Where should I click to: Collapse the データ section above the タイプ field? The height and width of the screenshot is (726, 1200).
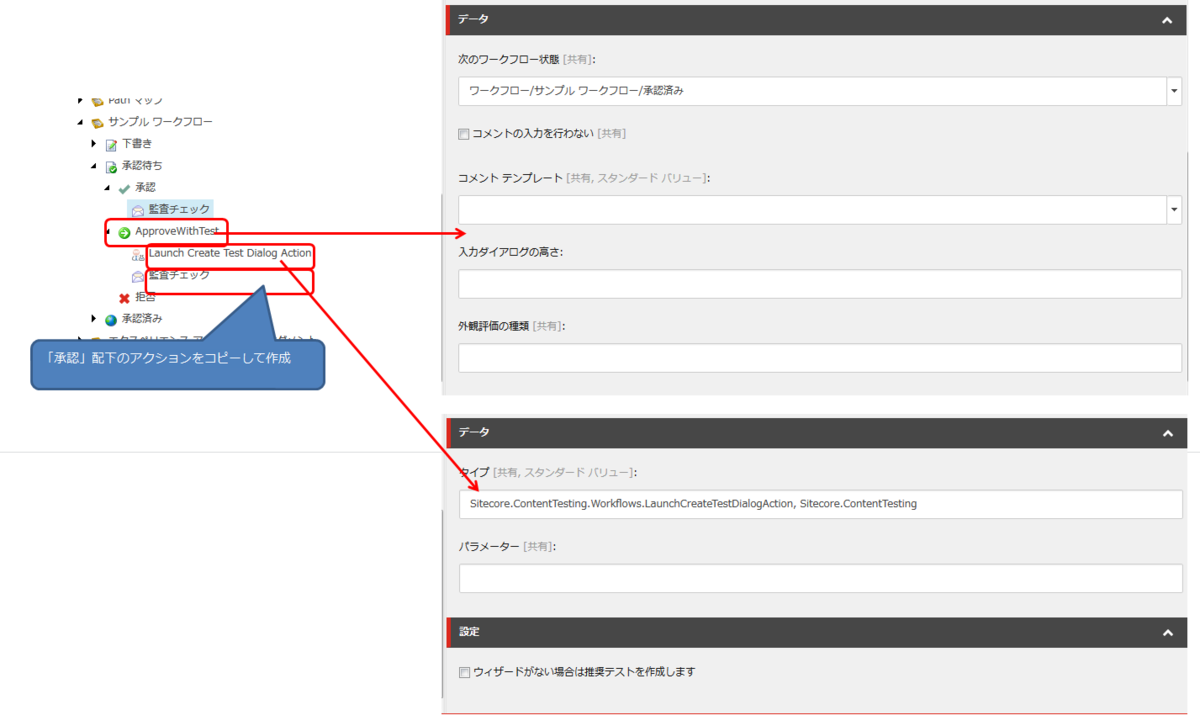pyautogui.click(x=1167, y=433)
